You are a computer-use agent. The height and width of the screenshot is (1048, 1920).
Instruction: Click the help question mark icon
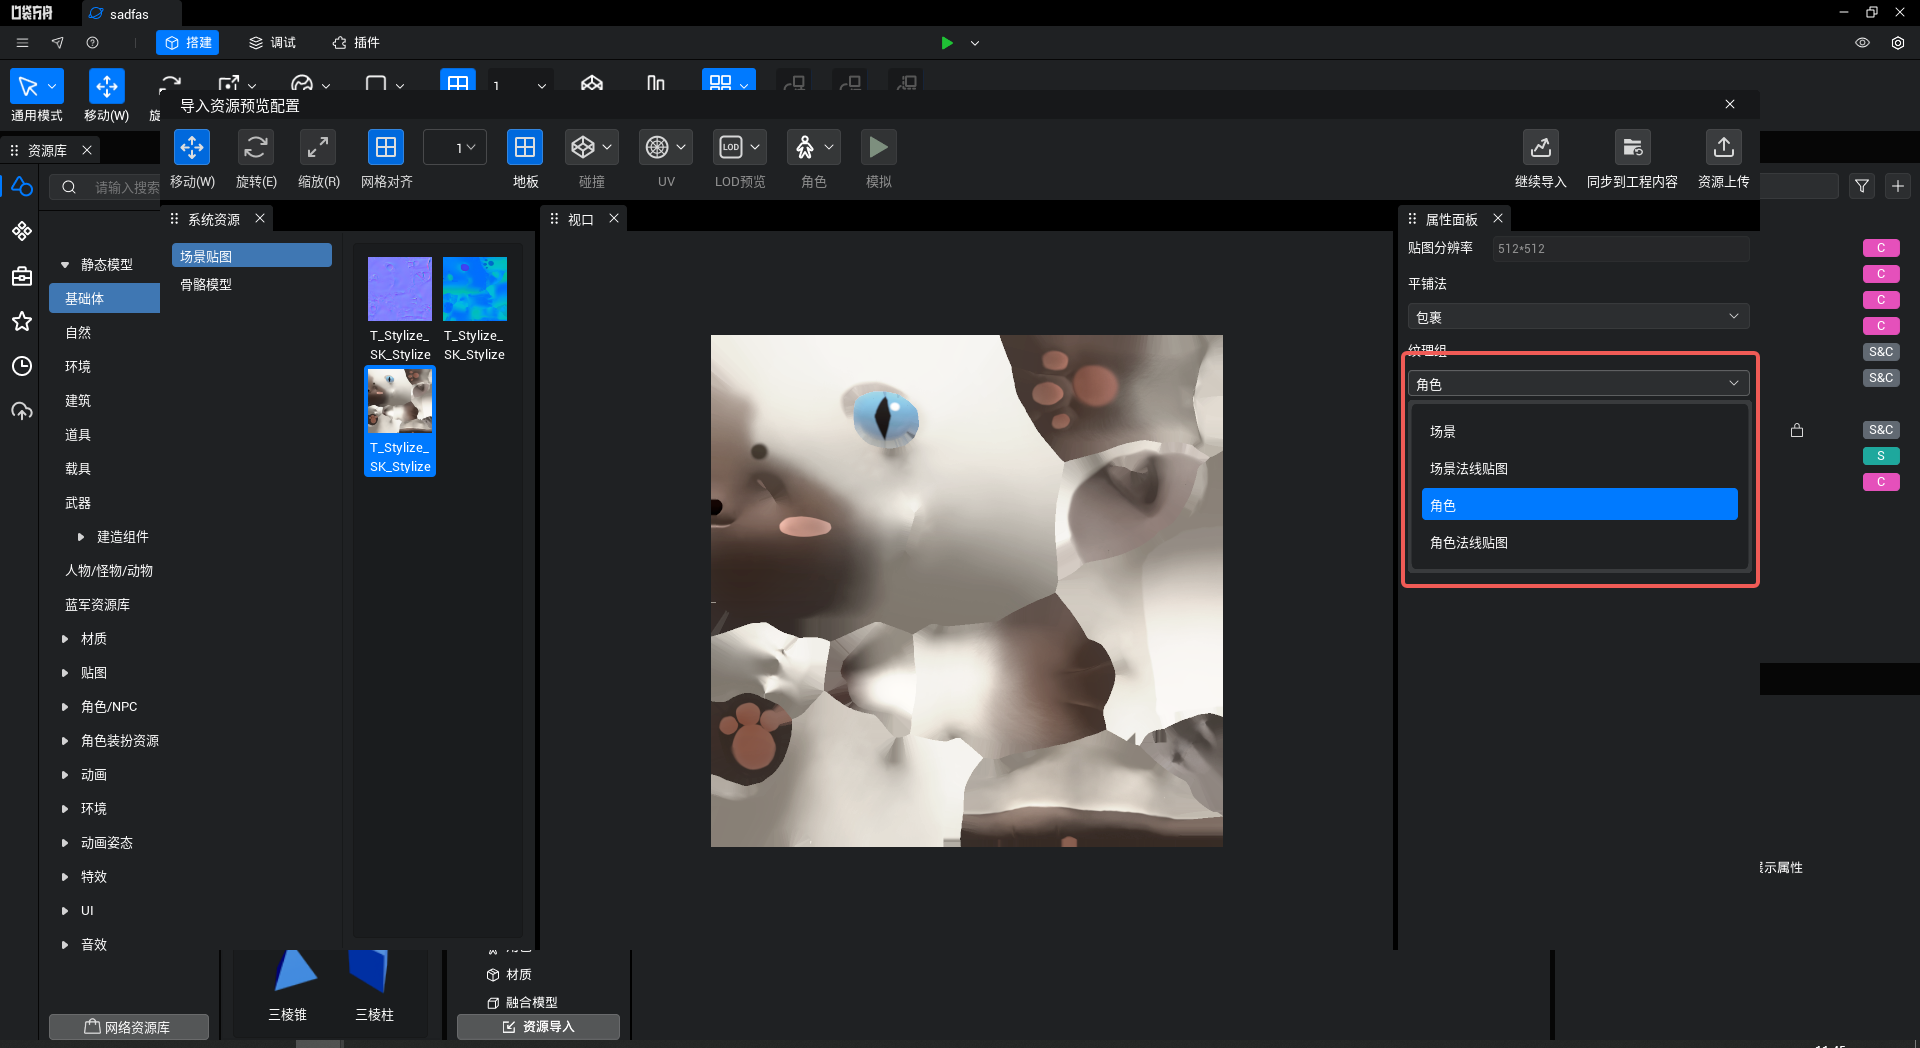[x=92, y=43]
